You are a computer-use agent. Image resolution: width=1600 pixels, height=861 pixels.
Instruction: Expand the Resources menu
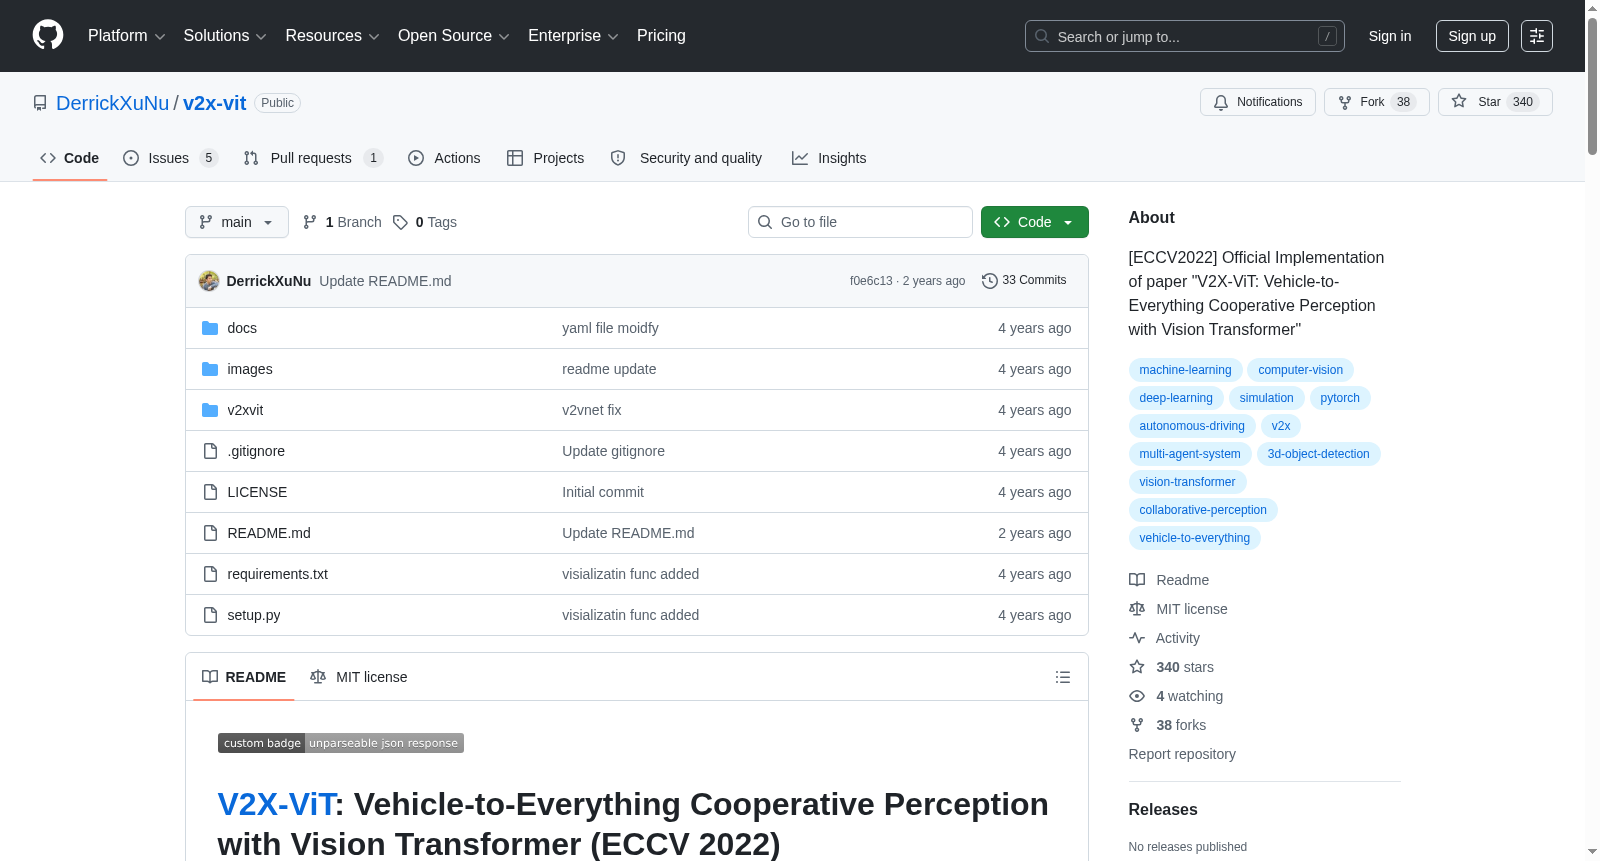click(x=332, y=36)
